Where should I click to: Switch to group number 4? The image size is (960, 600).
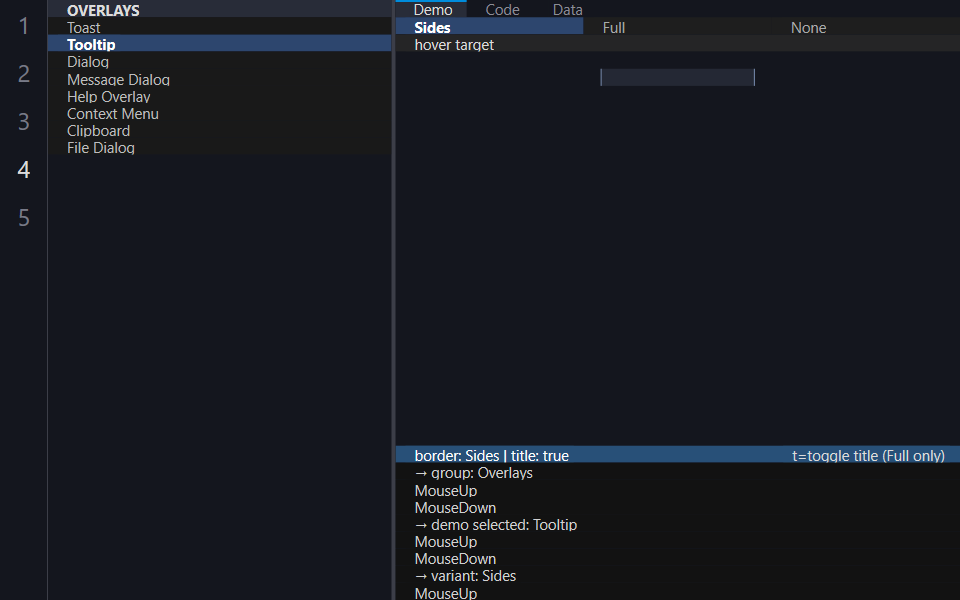(x=24, y=169)
